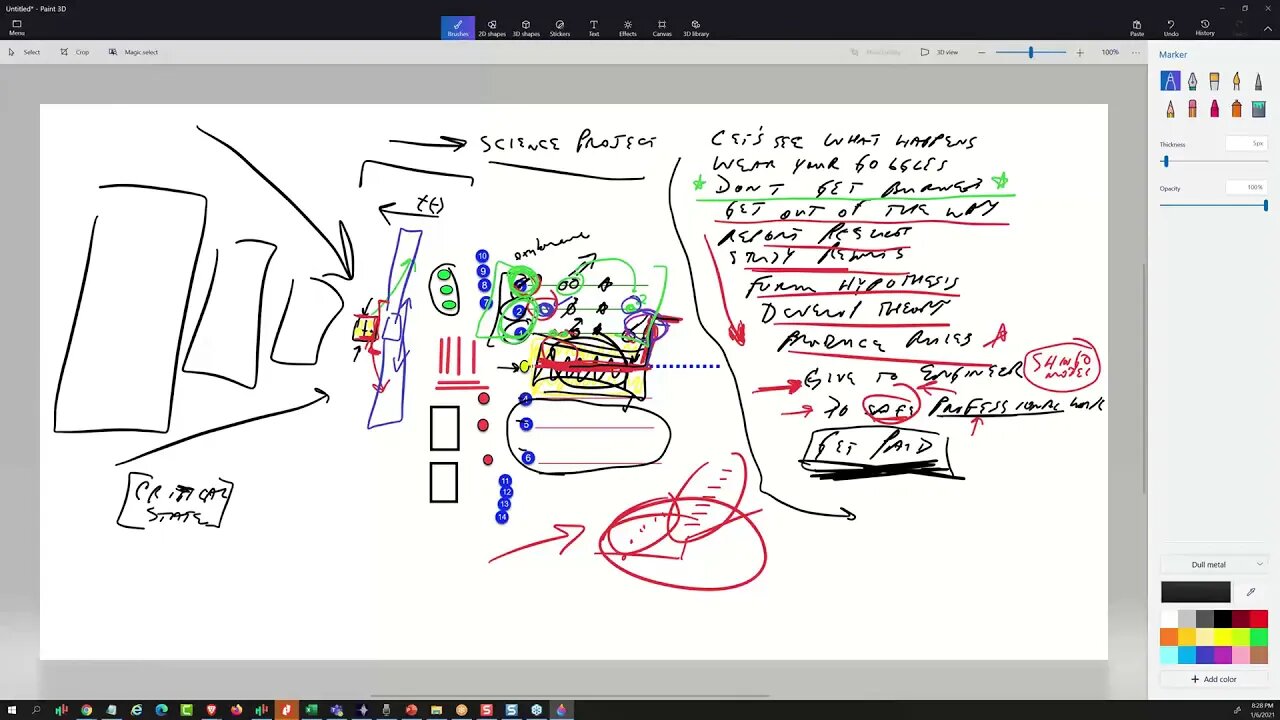The width and height of the screenshot is (1280, 720).
Task: Choose the pink color swatch
Action: 1240,655
